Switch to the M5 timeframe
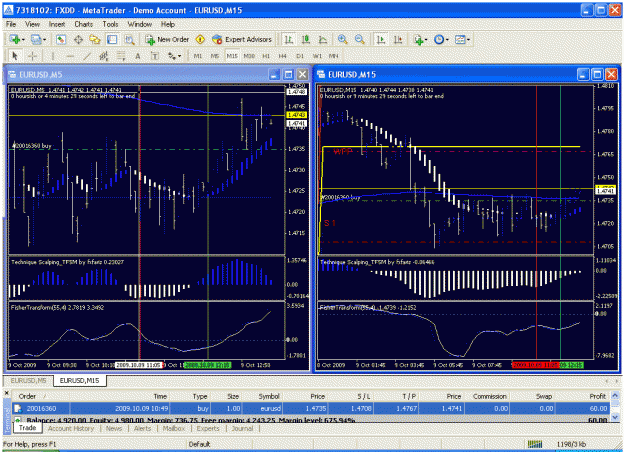625x452 pixels. [215, 56]
